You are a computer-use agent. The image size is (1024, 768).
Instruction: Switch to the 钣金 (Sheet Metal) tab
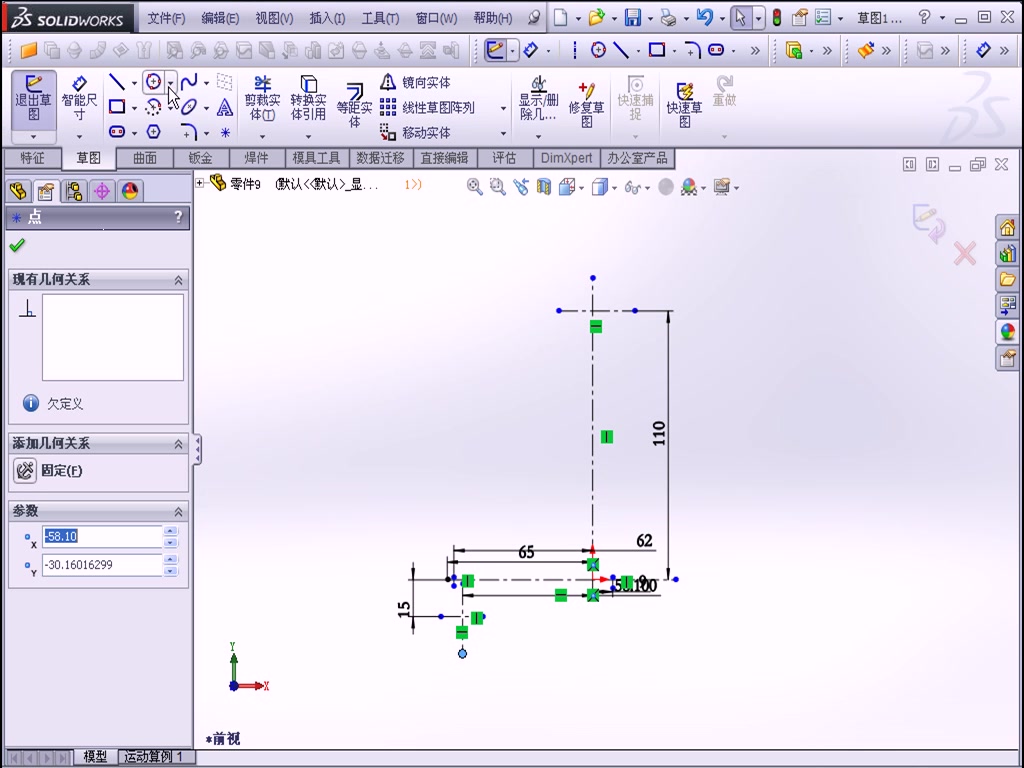[x=200, y=158]
